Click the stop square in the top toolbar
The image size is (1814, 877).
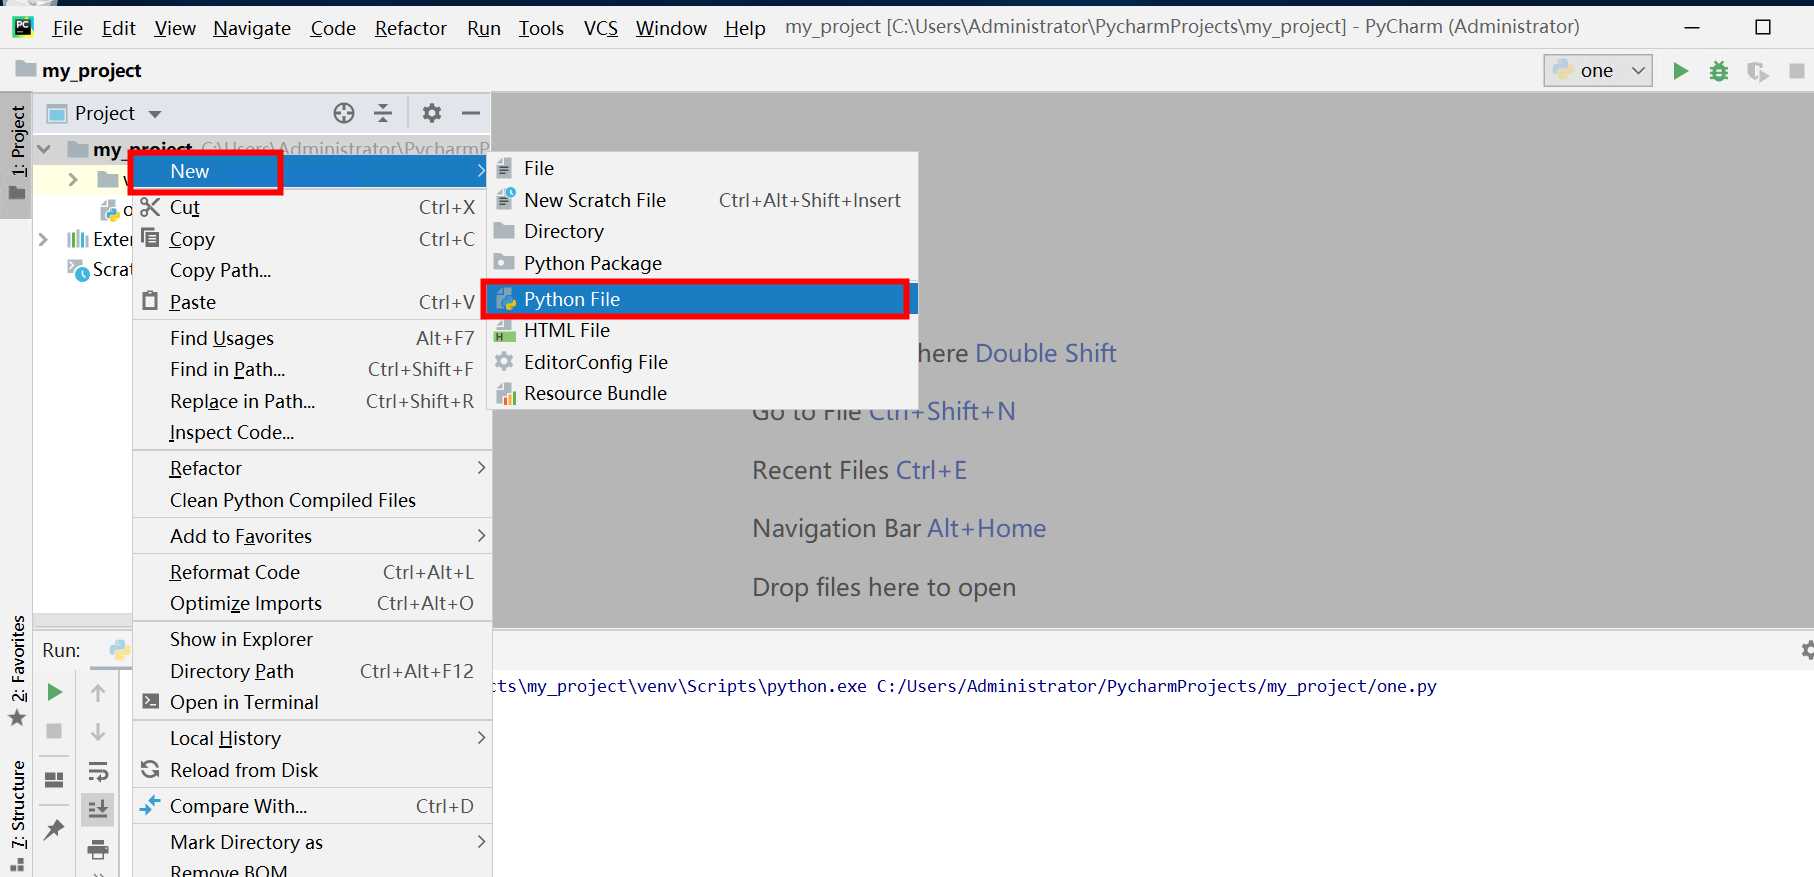click(x=1796, y=71)
